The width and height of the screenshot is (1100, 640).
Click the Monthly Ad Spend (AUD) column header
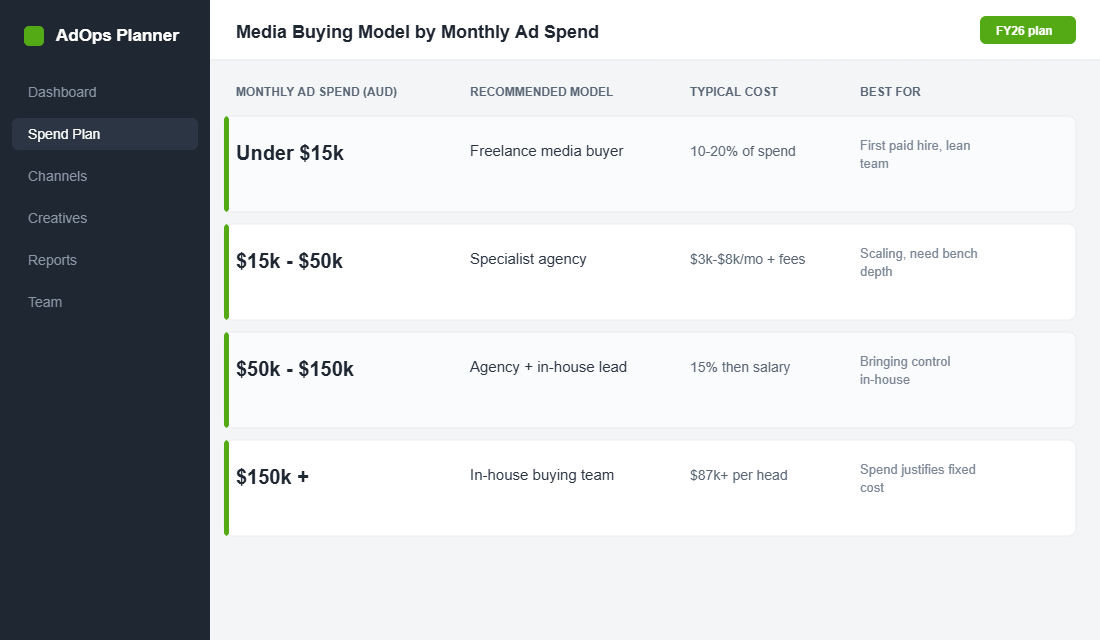(316, 92)
